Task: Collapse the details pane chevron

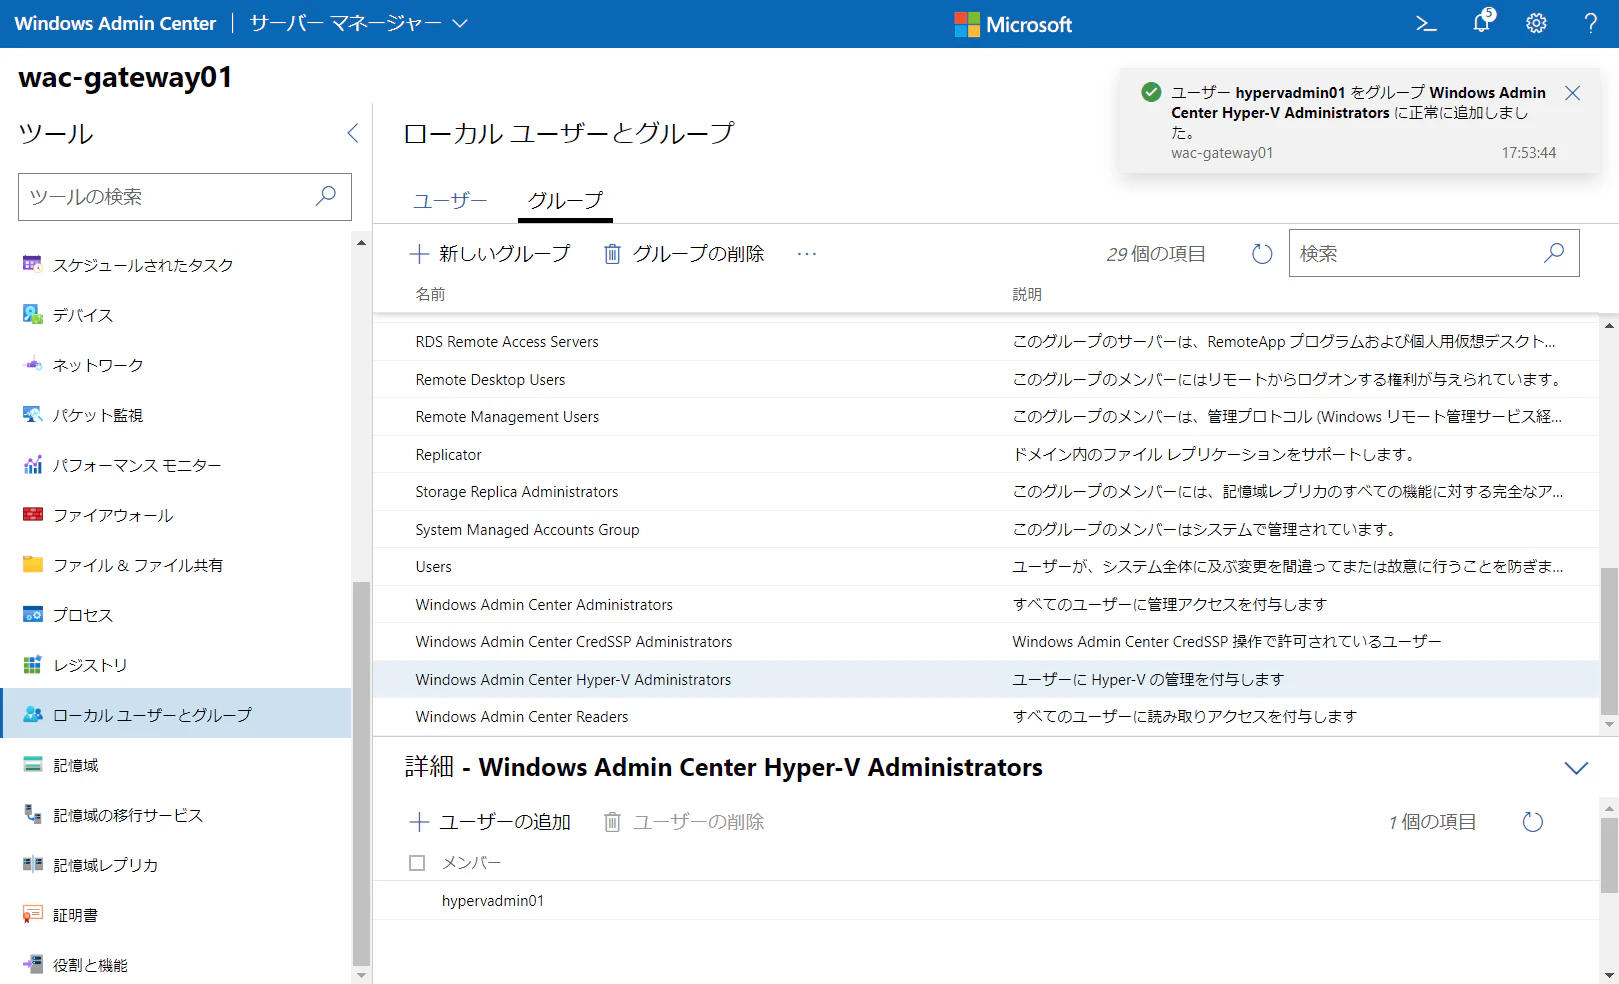Action: point(1576,768)
